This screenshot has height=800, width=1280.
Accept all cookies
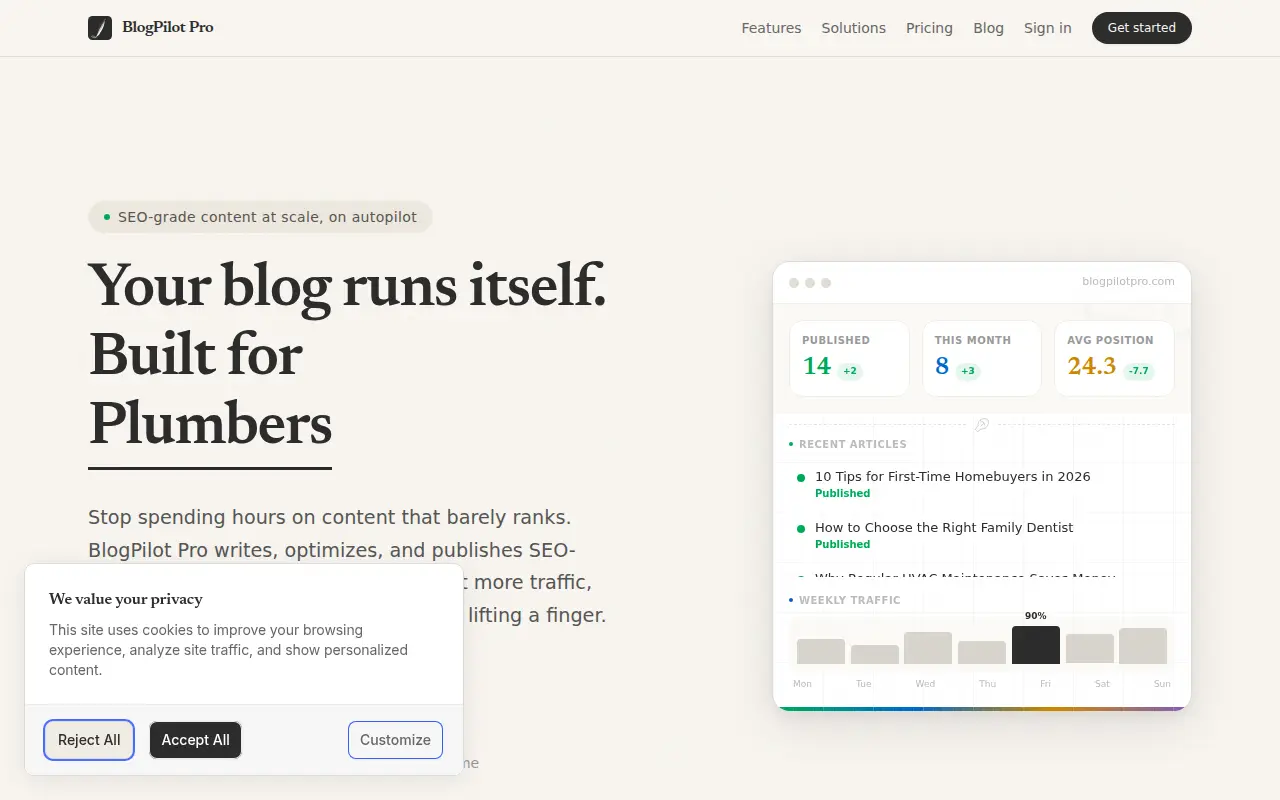click(195, 740)
